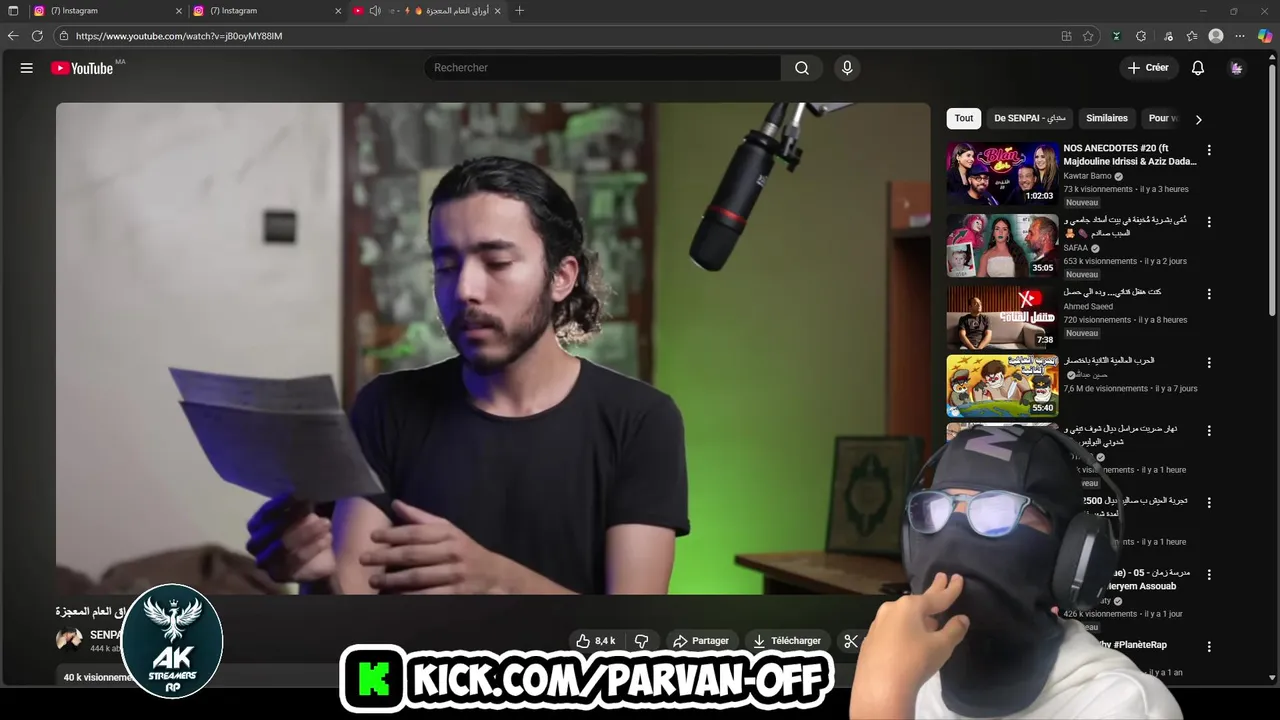Viewport: 1280px width, 720px height.
Task: Open tab actions menu icon
Action: point(13,11)
